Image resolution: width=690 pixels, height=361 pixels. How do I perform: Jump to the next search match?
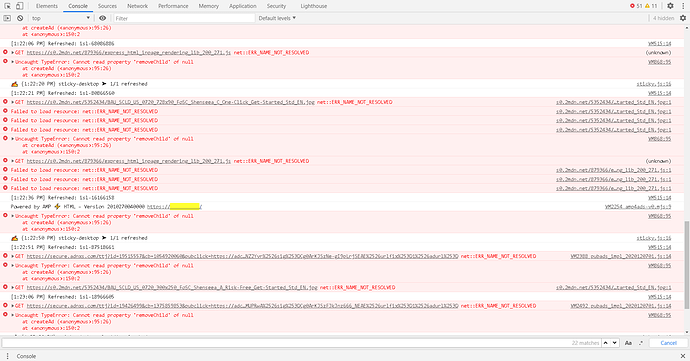[x=615, y=343]
